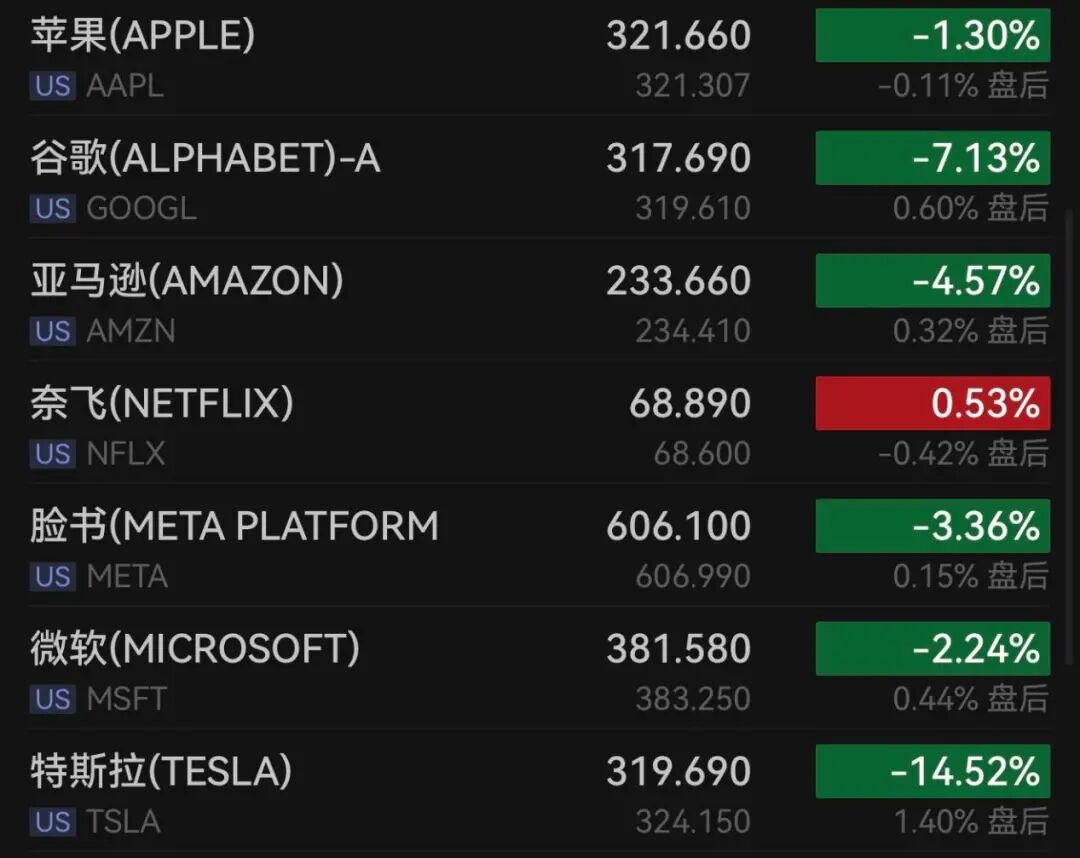Click the US market badge beside NFLX
This screenshot has width=1080, height=858.
point(52,454)
